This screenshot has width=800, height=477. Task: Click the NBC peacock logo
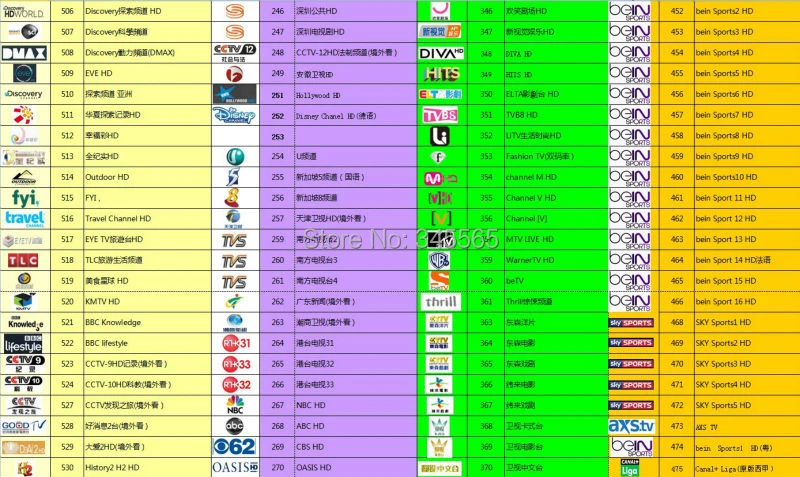click(x=235, y=405)
